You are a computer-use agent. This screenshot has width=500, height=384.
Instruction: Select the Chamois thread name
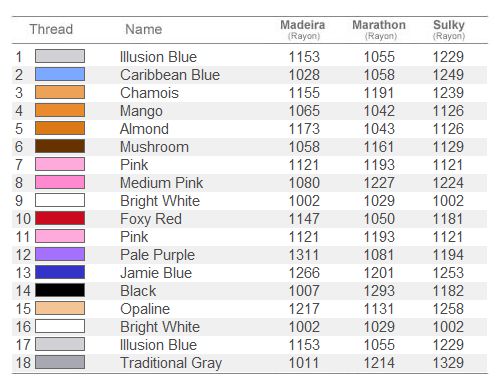point(149,93)
